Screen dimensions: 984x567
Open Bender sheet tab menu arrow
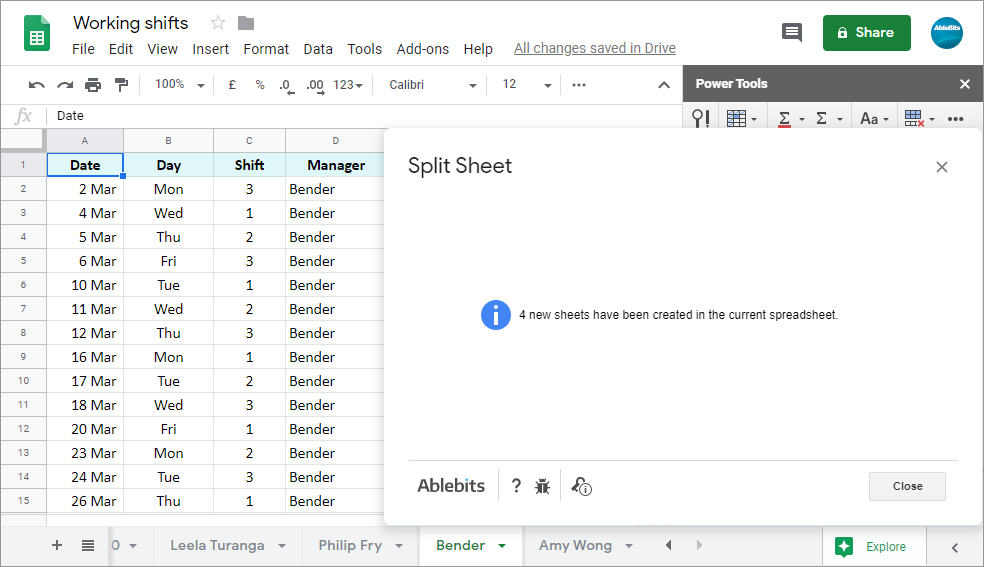(x=502, y=546)
